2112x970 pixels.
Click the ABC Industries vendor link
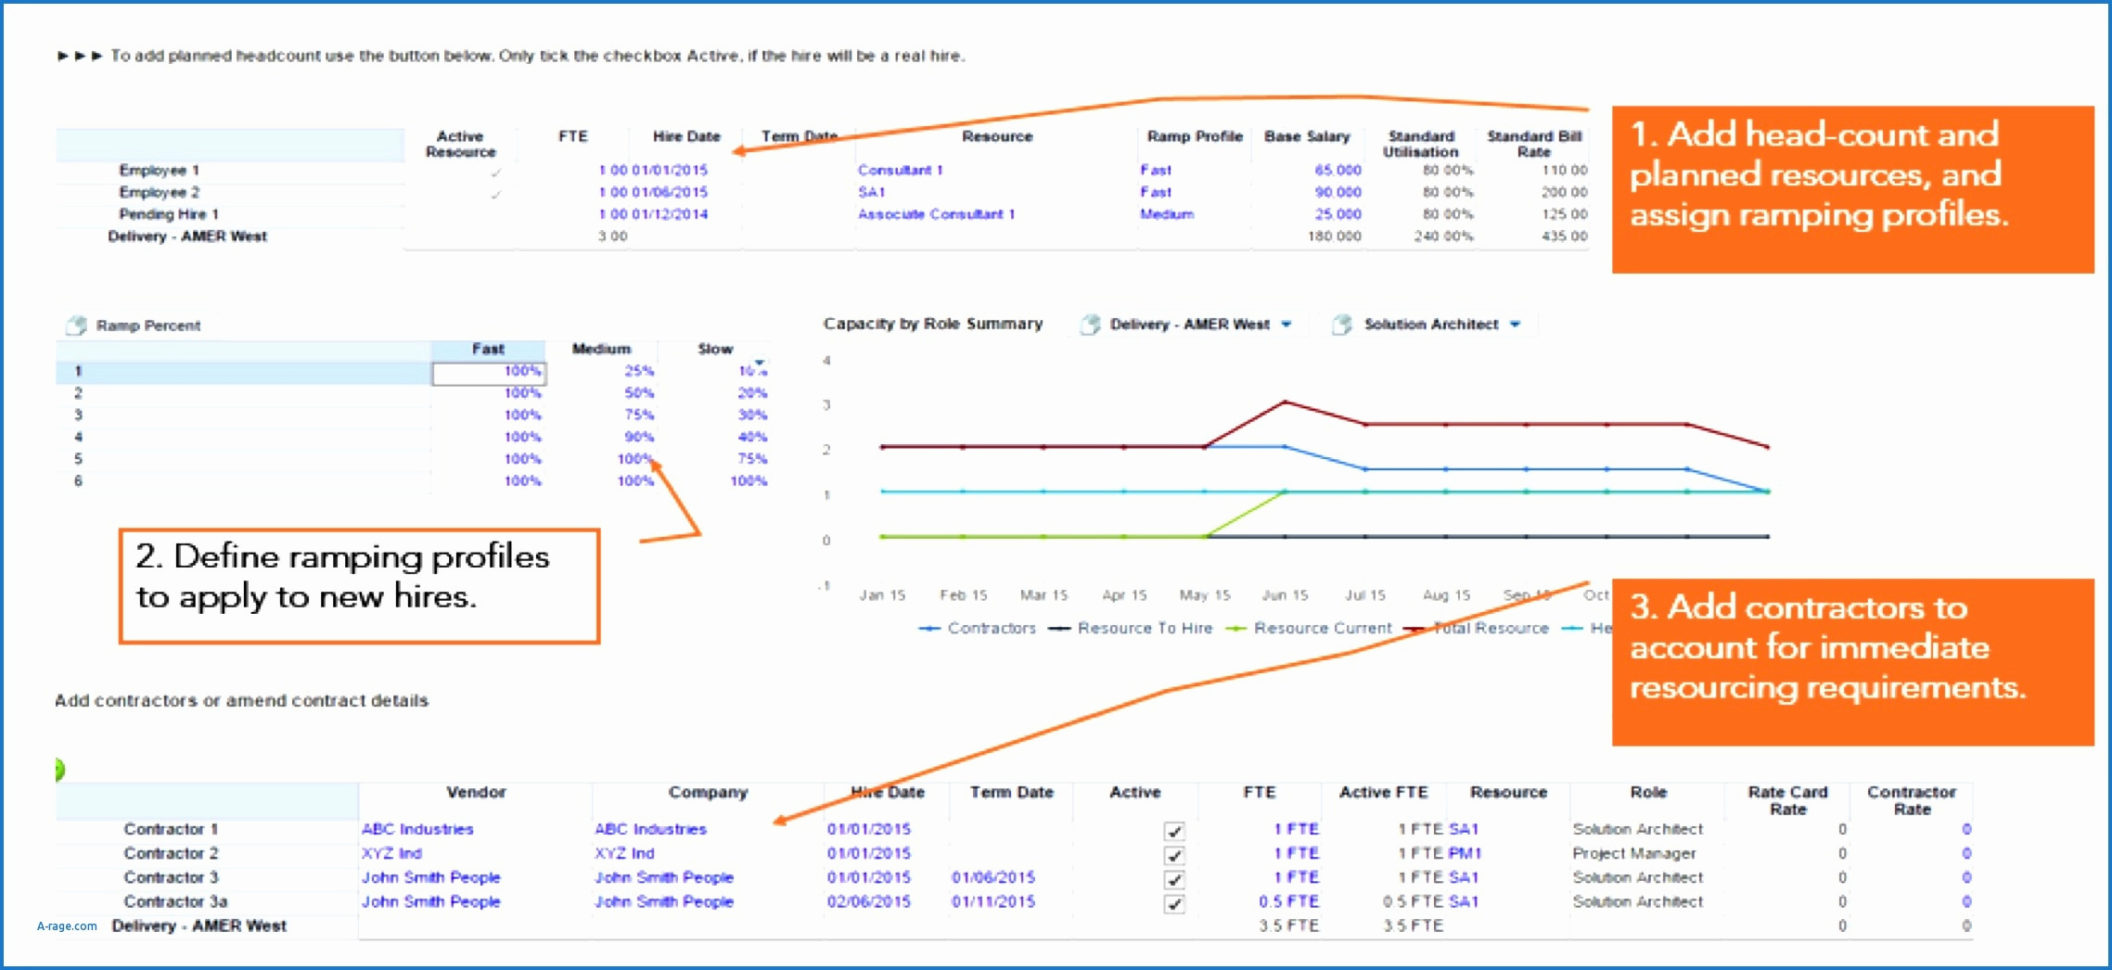tap(417, 829)
